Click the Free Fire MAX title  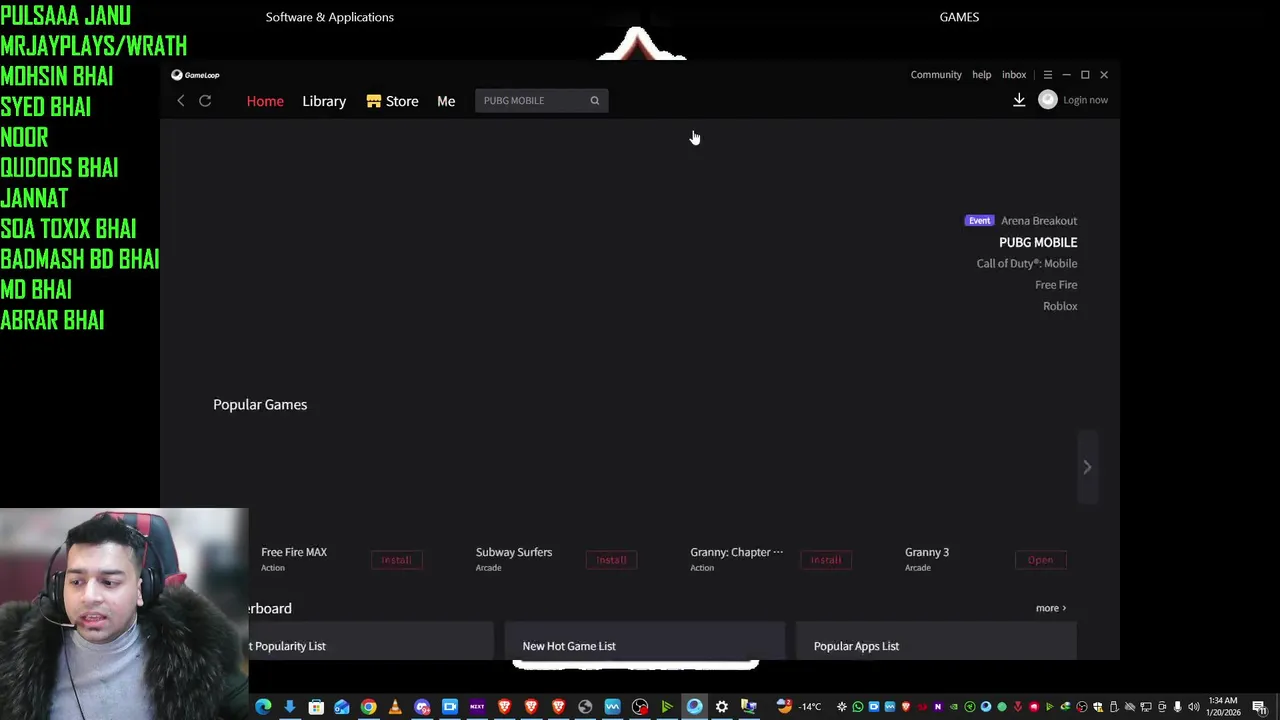(x=294, y=552)
